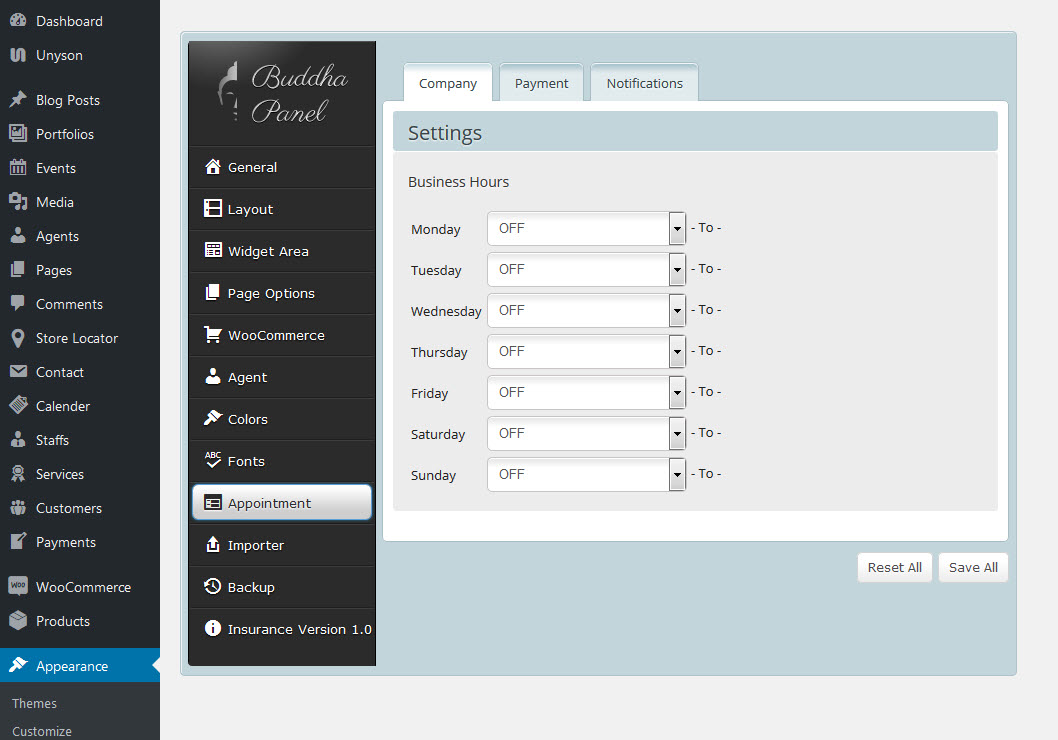
Task: Click the Reset All button
Action: tap(895, 567)
